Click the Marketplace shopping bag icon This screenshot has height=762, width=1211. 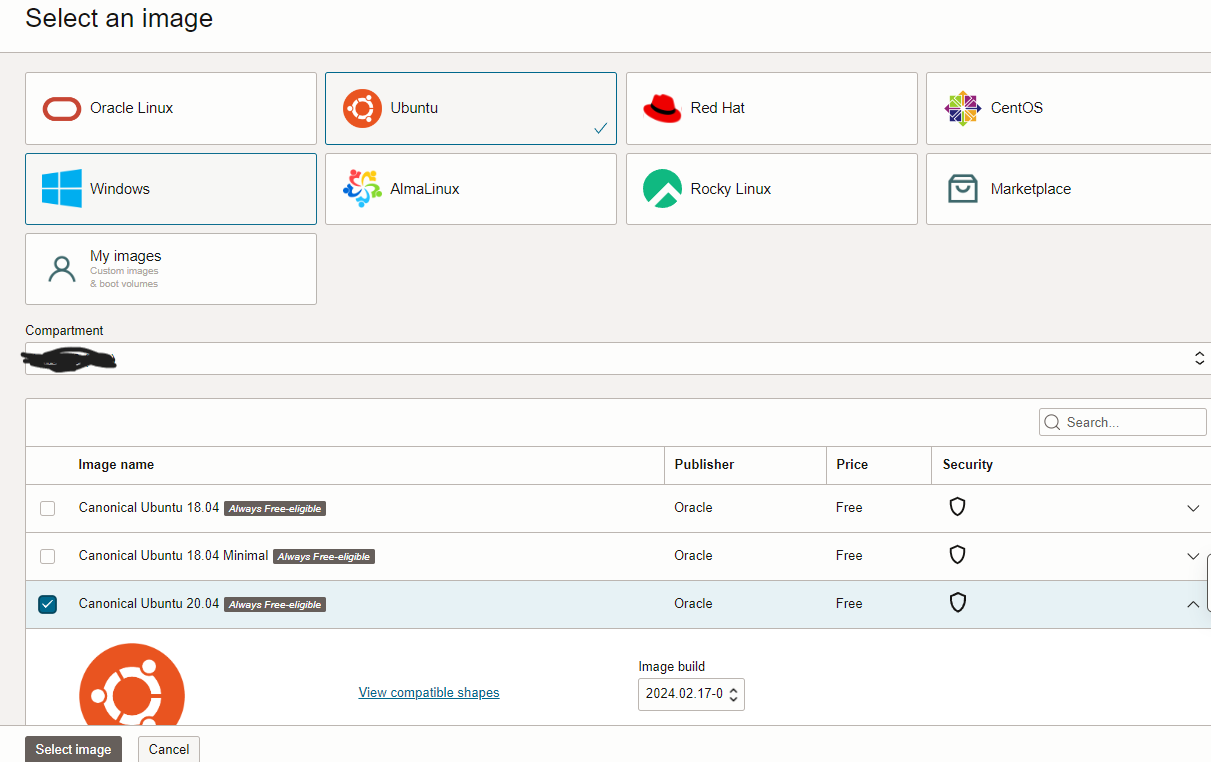pos(962,189)
